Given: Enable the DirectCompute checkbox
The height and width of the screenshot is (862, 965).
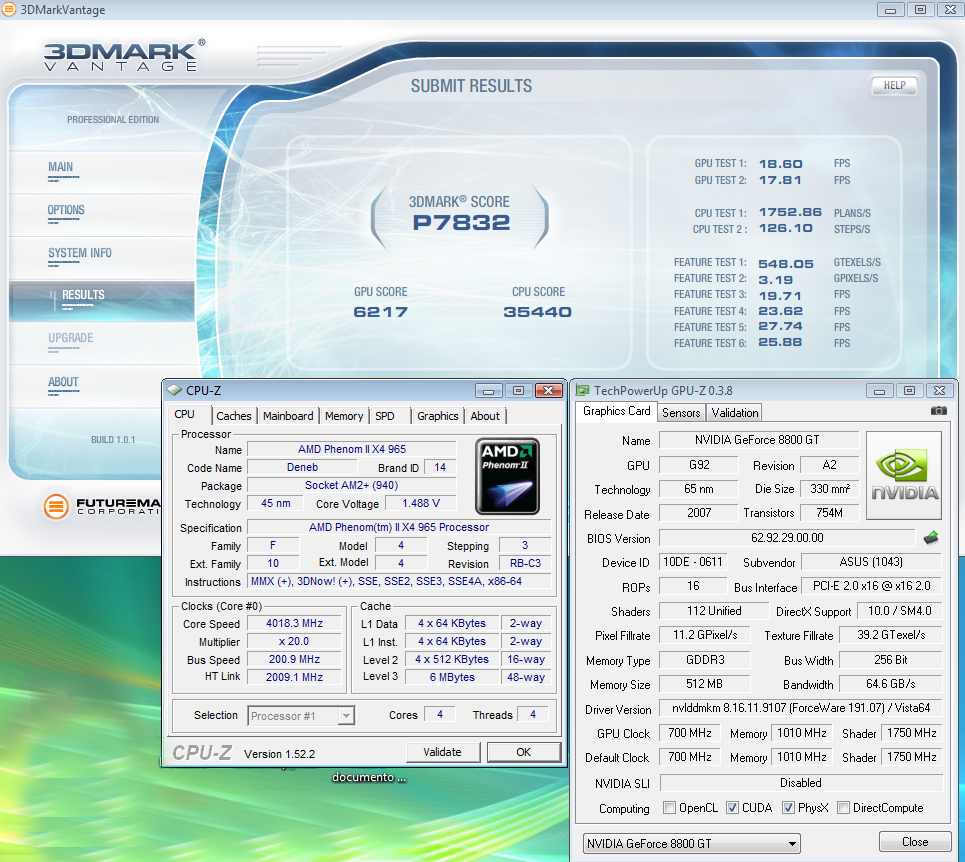Looking at the screenshot, I should 843,808.
